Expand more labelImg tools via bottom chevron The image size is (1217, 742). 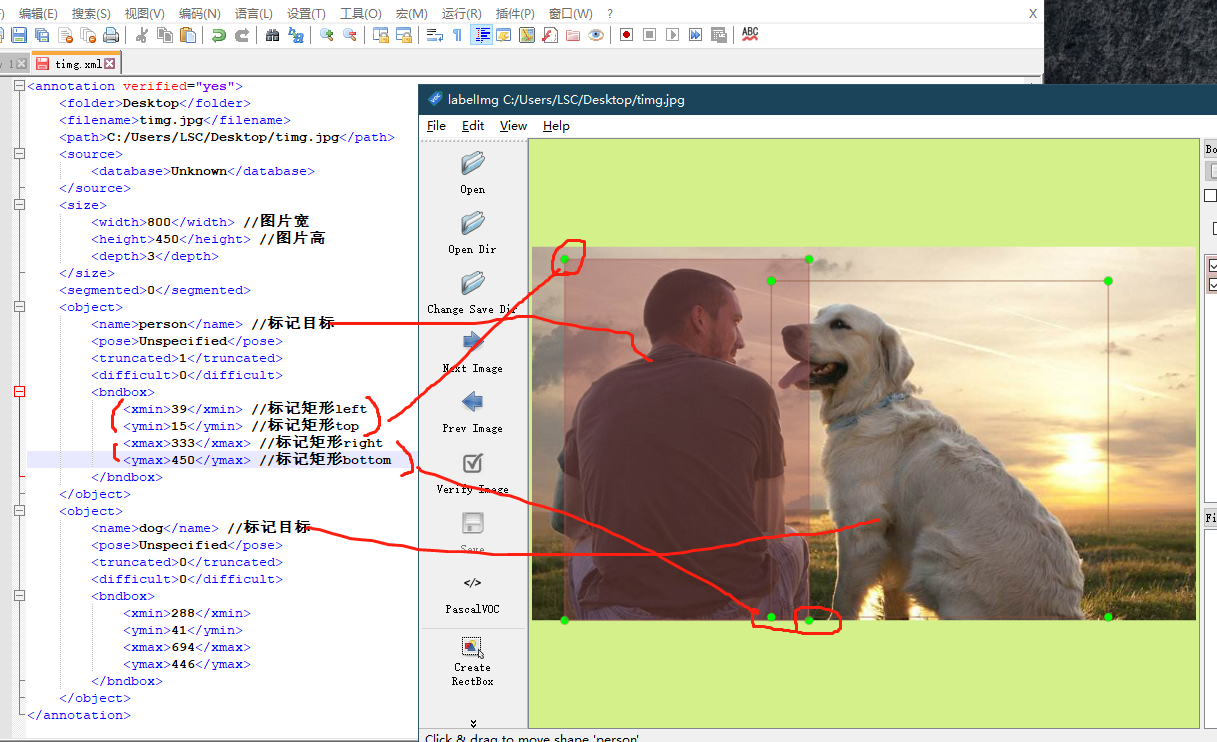(x=473, y=723)
